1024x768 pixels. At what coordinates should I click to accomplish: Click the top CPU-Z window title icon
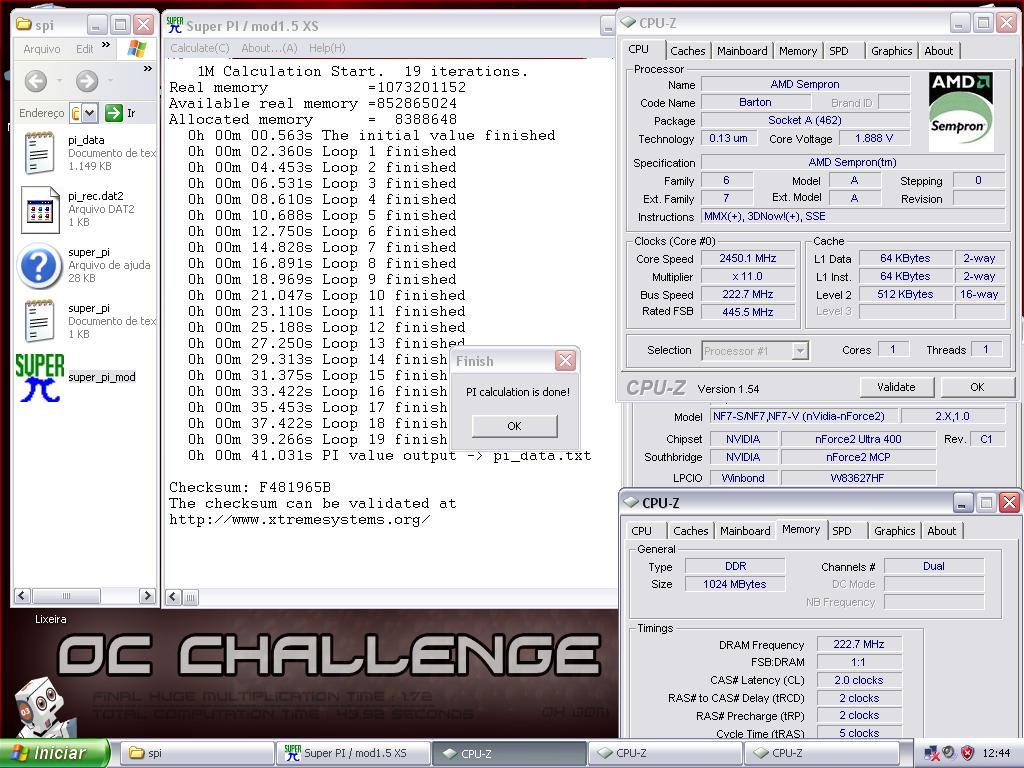point(628,22)
